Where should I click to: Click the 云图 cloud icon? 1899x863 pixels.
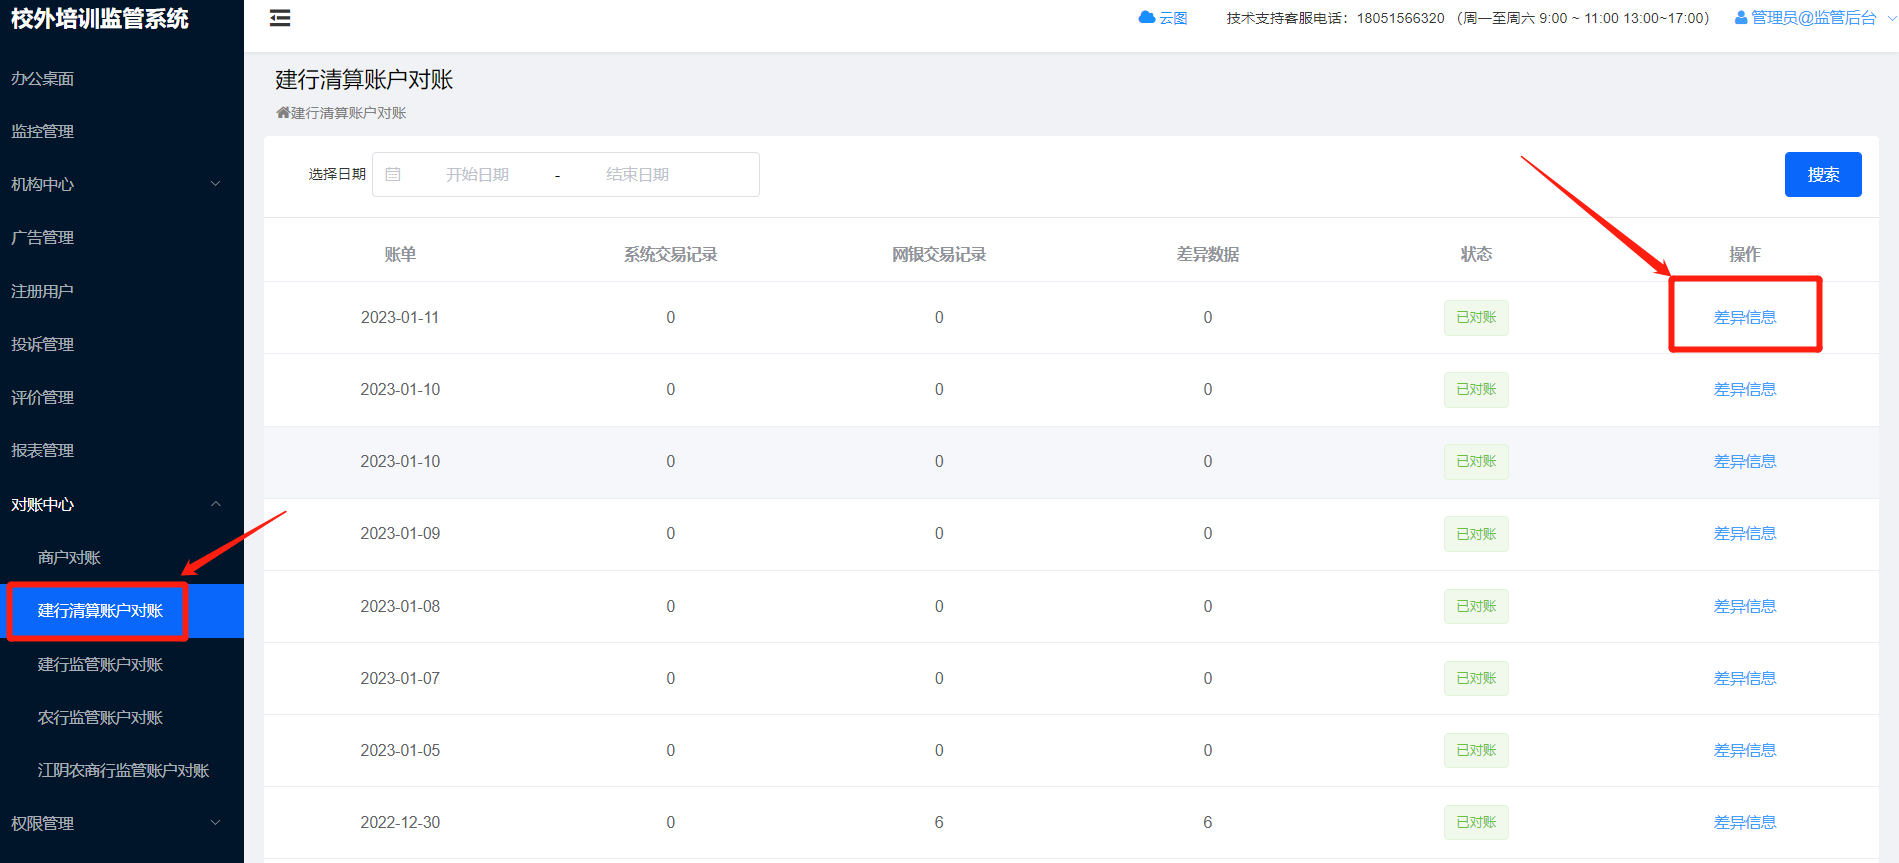[1147, 18]
